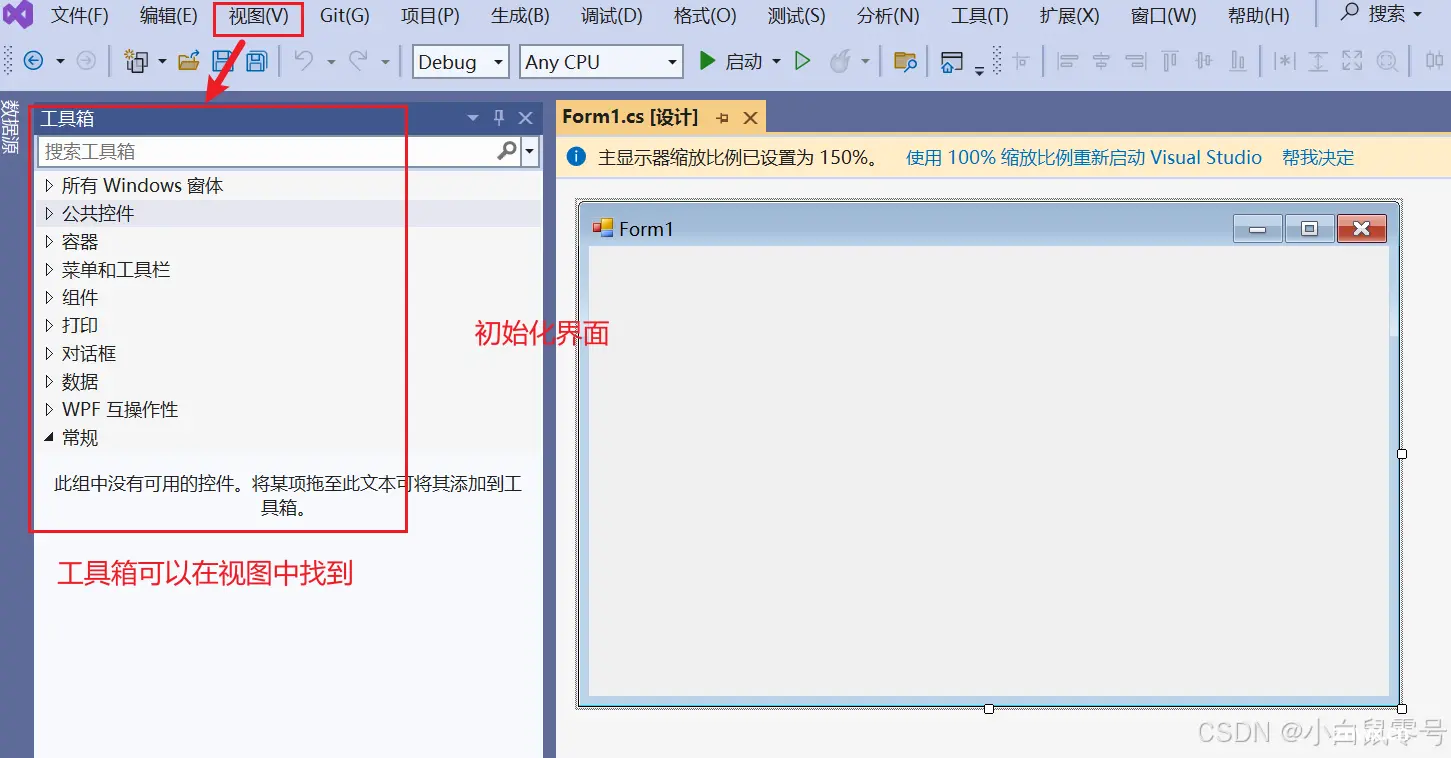Open the 格式(O) menu
1451x758 pixels.
click(x=705, y=16)
